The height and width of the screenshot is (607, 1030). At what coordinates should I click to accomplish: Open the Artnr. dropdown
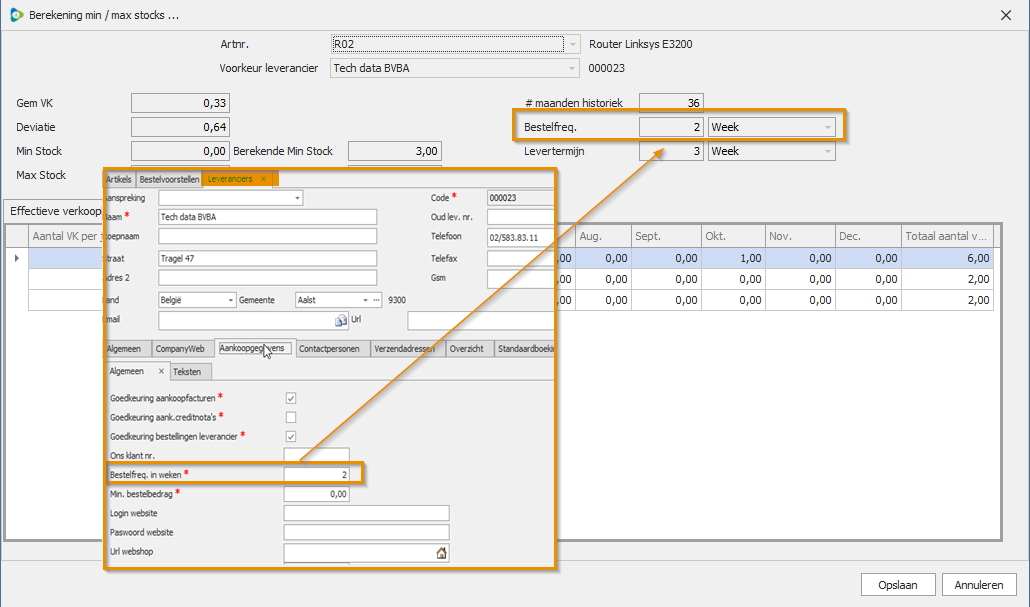573,44
